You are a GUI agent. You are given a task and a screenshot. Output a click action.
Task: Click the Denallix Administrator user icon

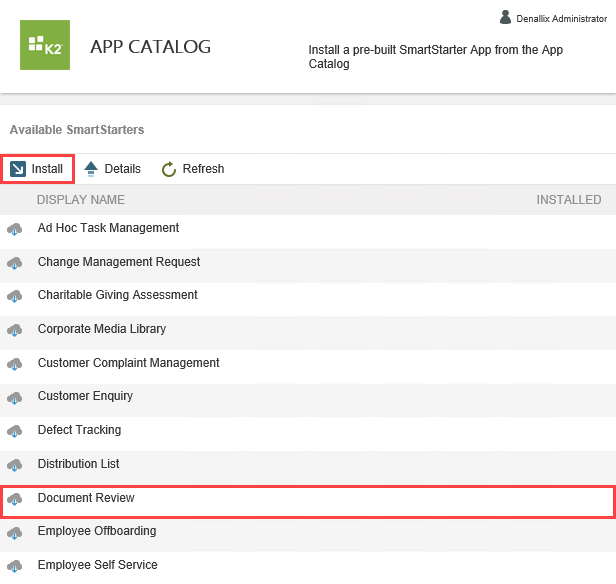click(505, 17)
